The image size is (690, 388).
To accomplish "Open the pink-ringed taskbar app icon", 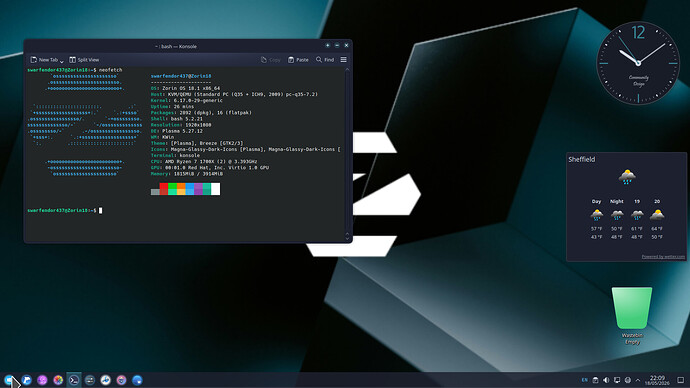I will [x=121, y=380].
